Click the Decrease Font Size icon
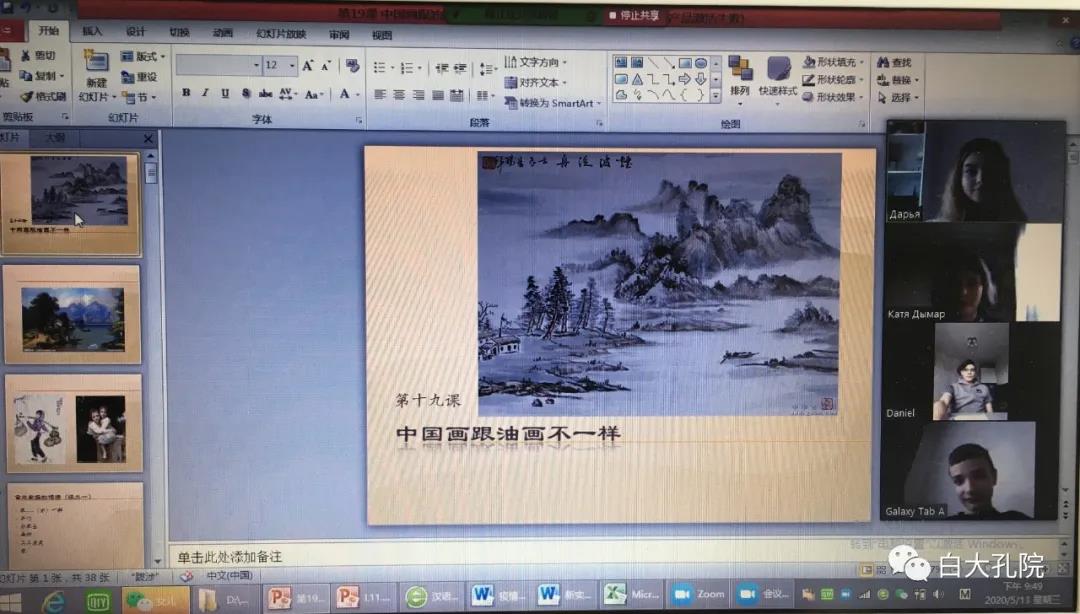 pyautogui.click(x=326, y=65)
